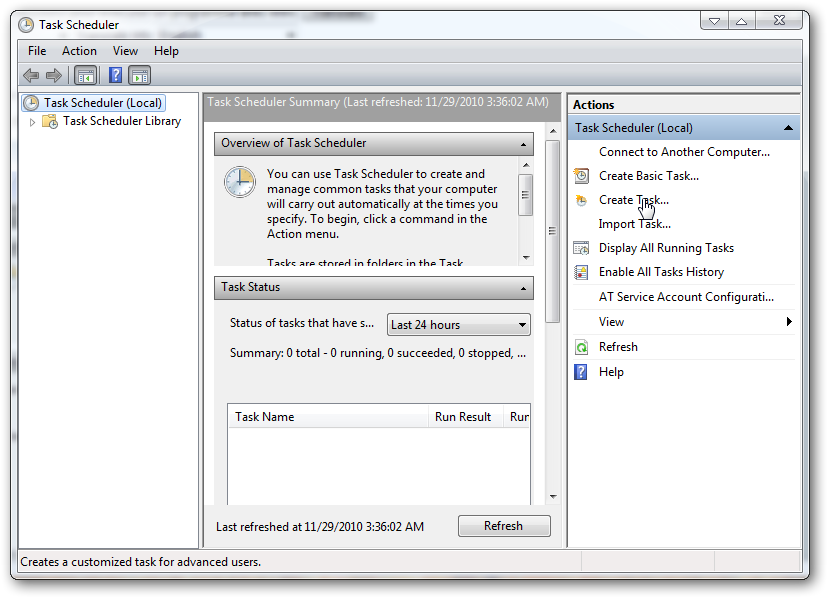828x598 pixels.
Task: Click Import Task action
Action: (x=634, y=224)
